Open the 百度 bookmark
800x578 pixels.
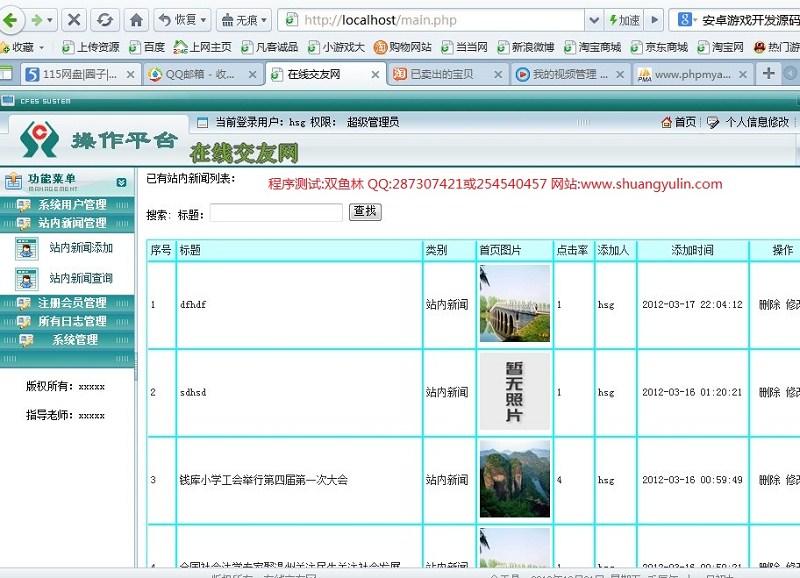click(x=147, y=47)
